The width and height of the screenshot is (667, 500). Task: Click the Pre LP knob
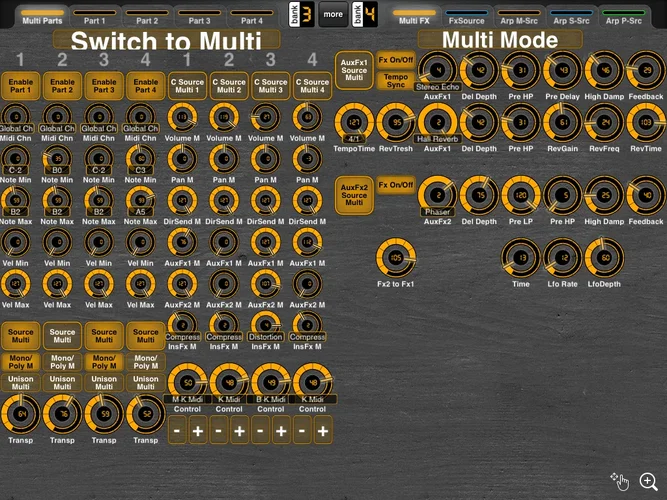(521, 196)
